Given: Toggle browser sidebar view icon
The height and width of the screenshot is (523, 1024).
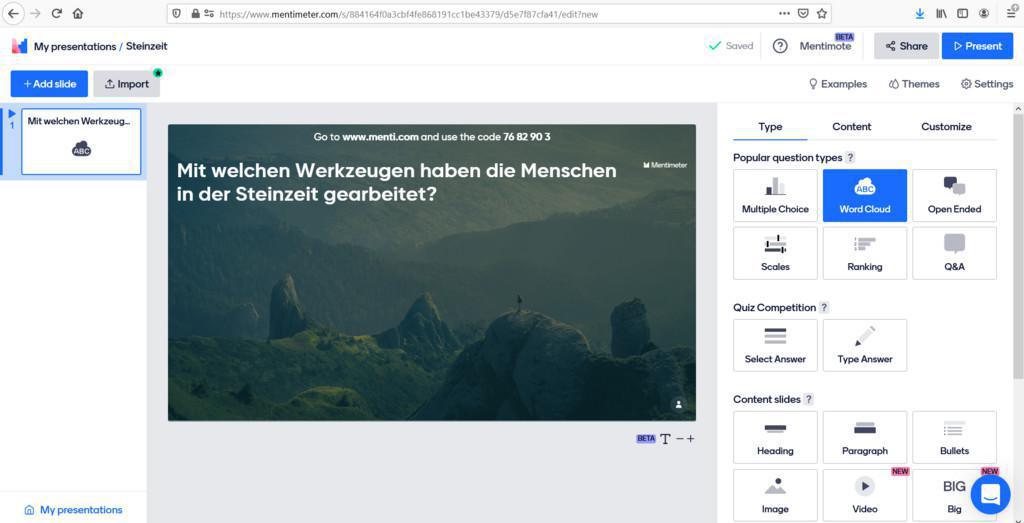Looking at the screenshot, I should 963,13.
